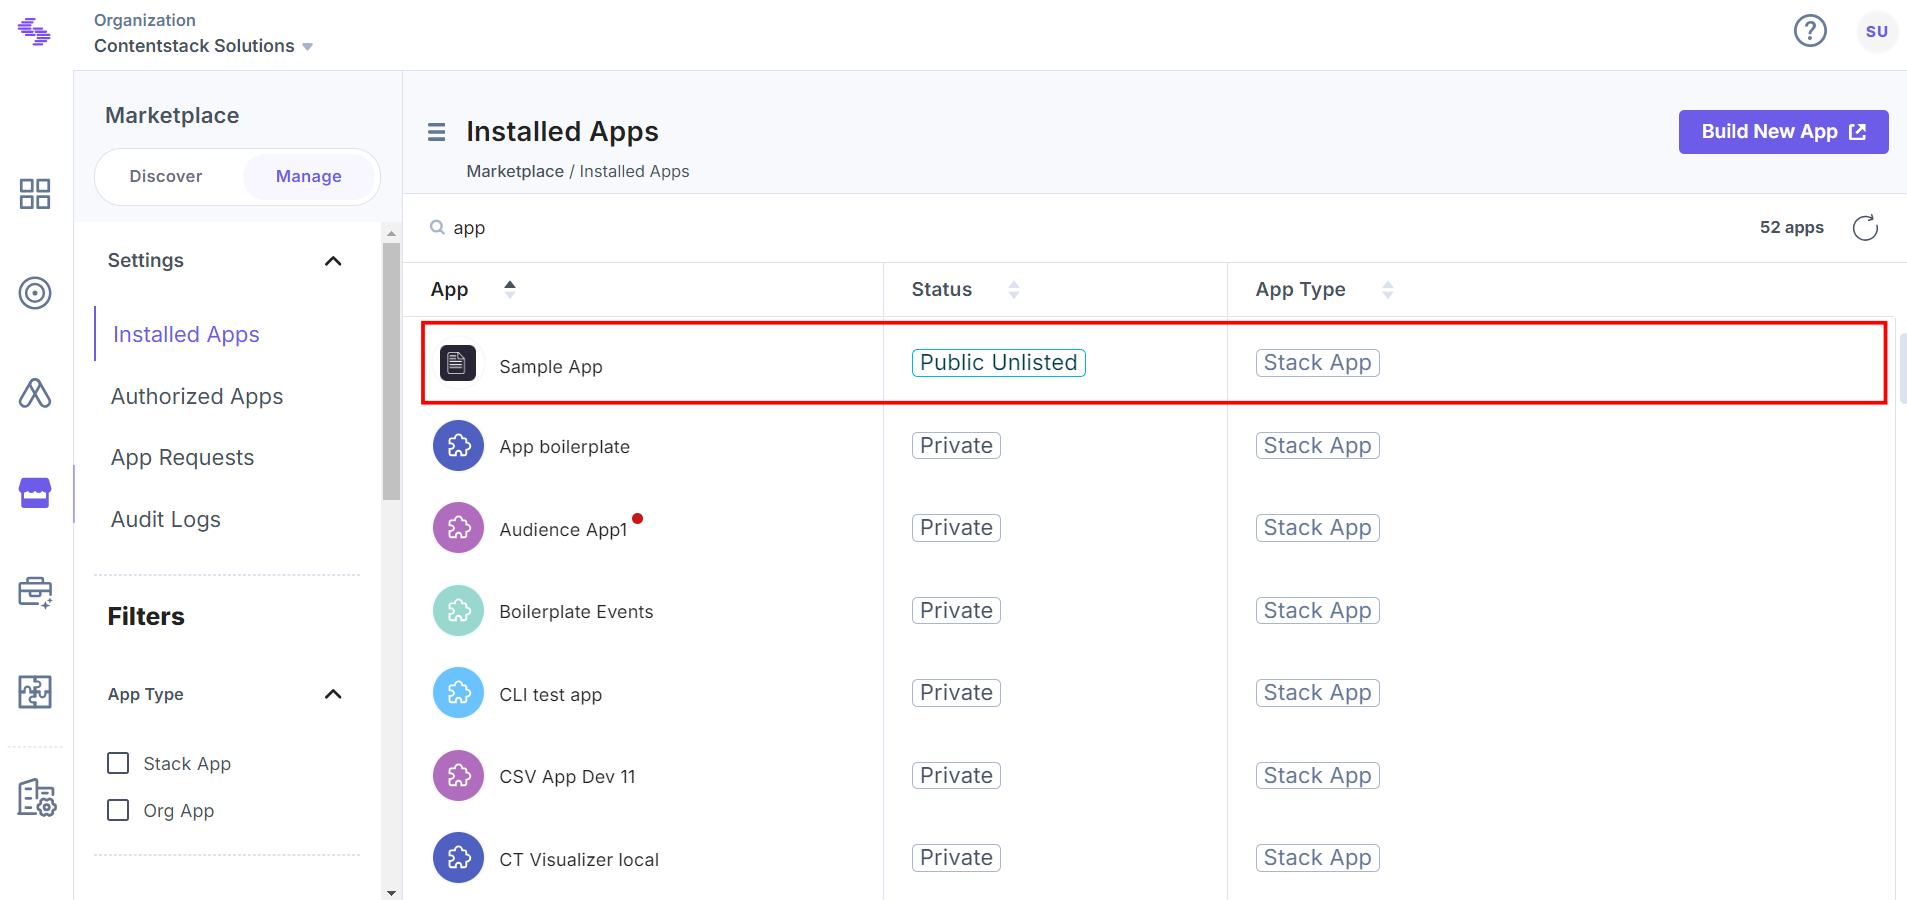Image resolution: width=1907 pixels, height=900 pixels.
Task: Click the CSV App Dev 11 name
Action: [x=567, y=776]
